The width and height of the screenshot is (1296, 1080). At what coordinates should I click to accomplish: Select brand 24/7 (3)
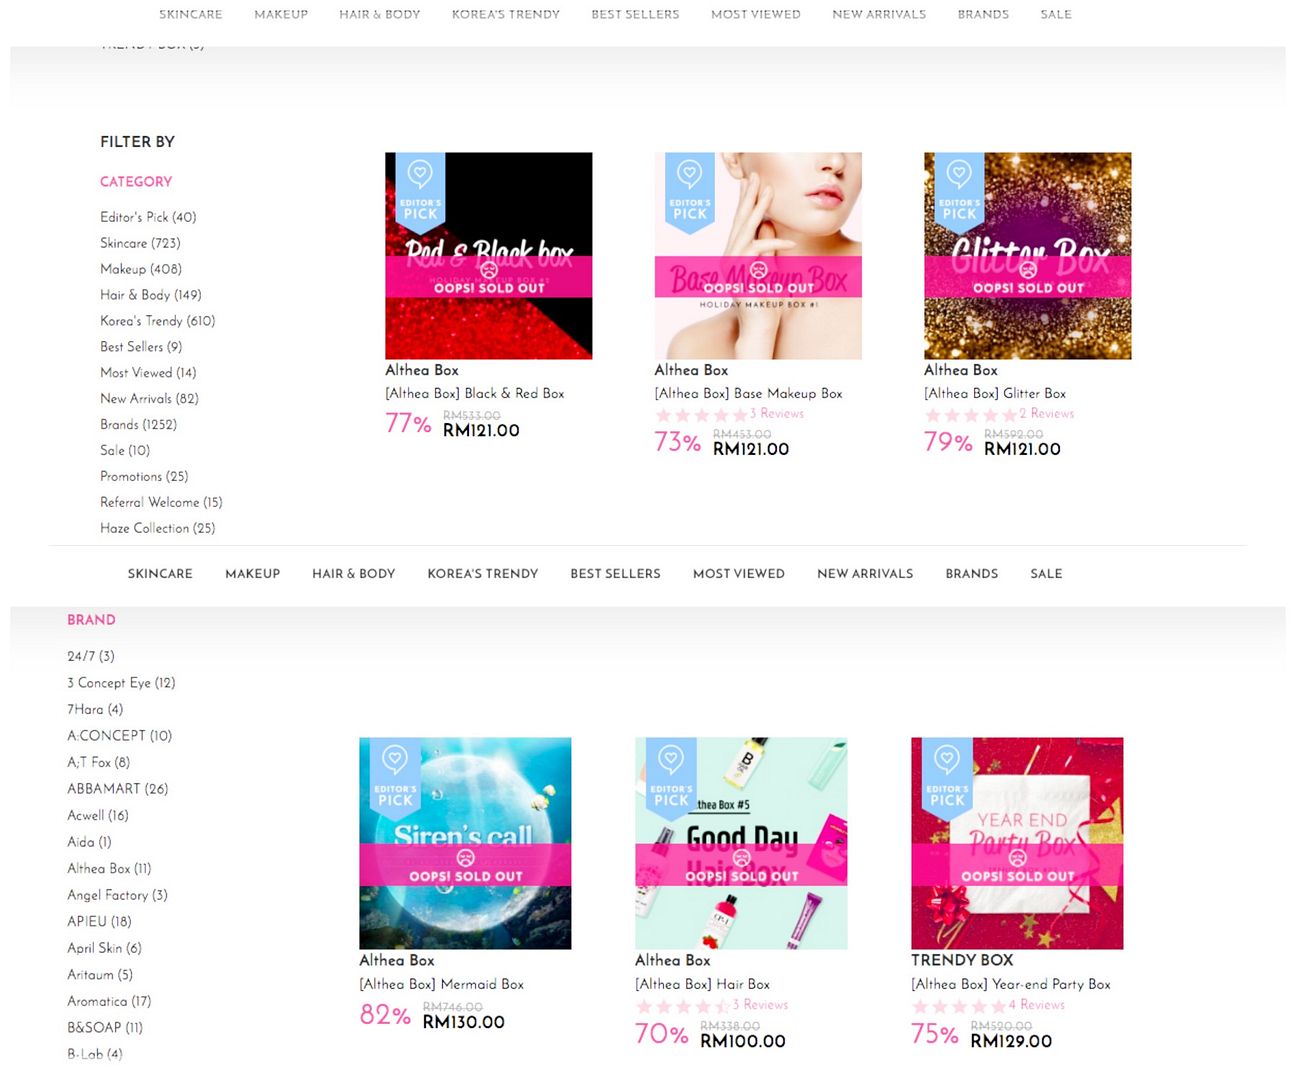click(91, 656)
